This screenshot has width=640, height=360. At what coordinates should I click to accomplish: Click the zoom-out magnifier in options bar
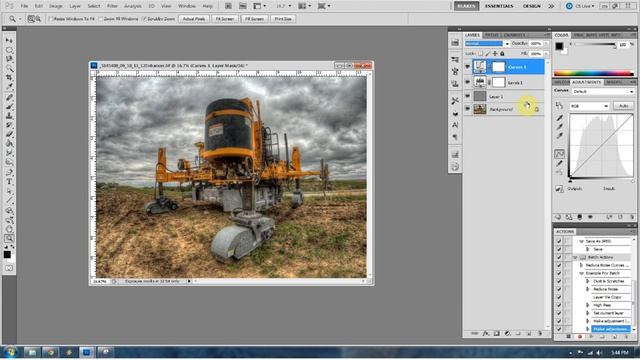[x=38, y=19]
